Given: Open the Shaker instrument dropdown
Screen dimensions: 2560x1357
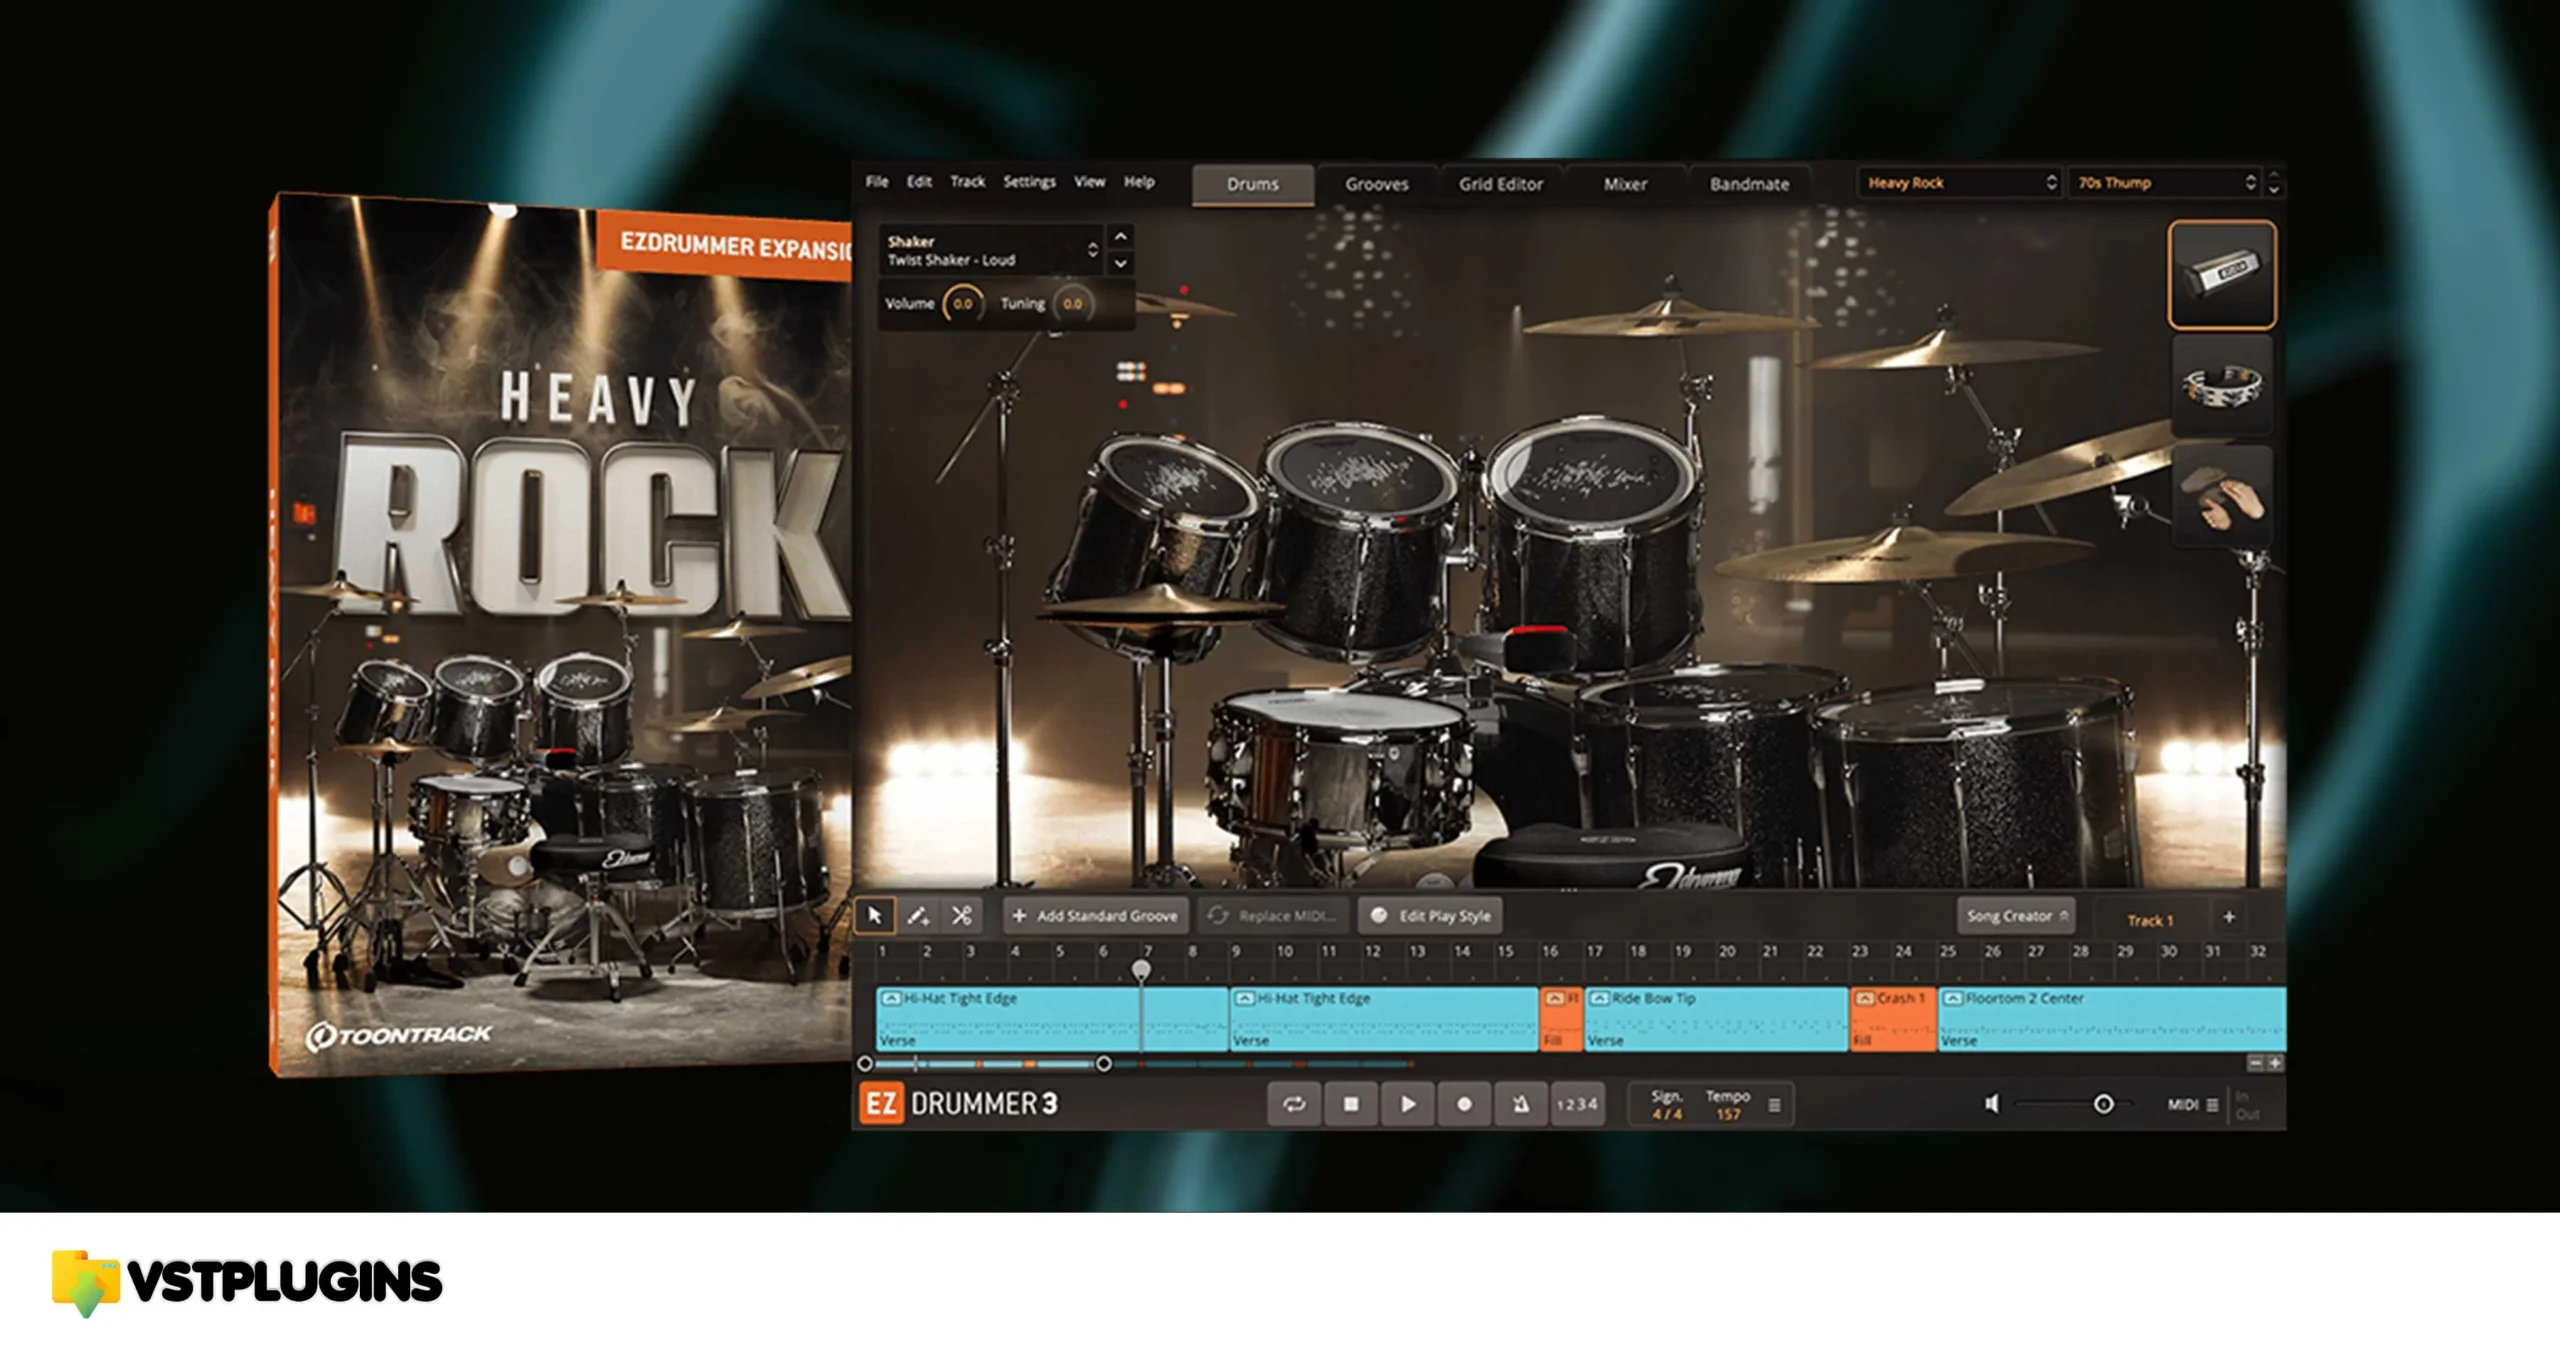Looking at the screenshot, I should click(x=992, y=250).
